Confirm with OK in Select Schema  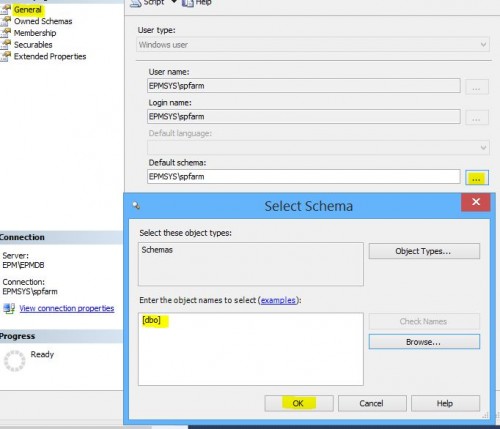click(x=299, y=403)
